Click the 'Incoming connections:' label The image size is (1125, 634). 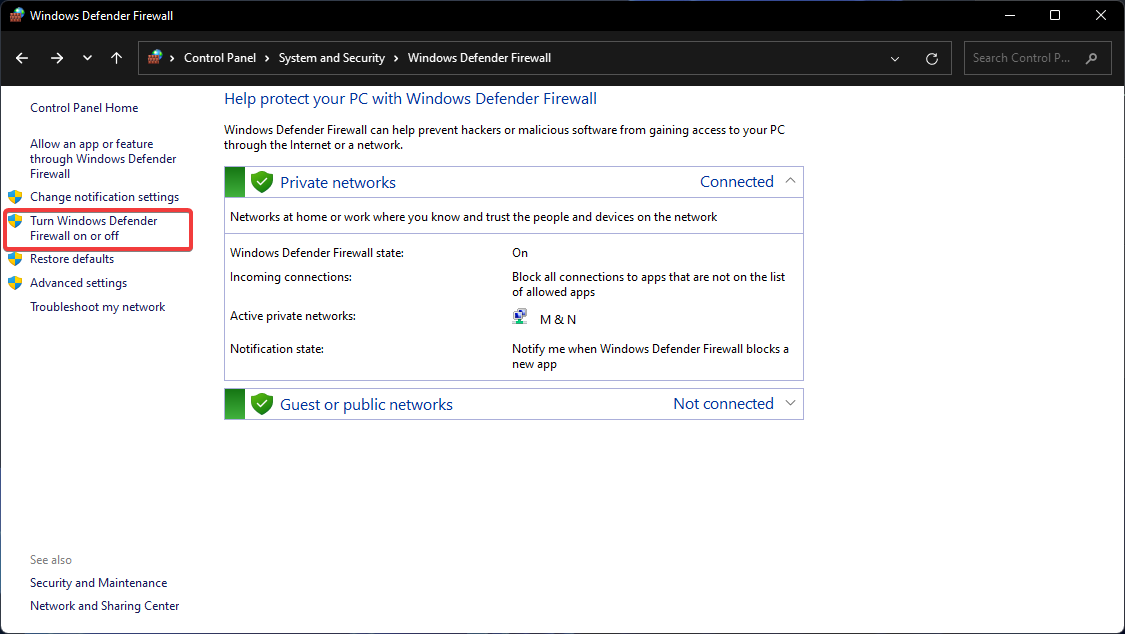point(291,277)
